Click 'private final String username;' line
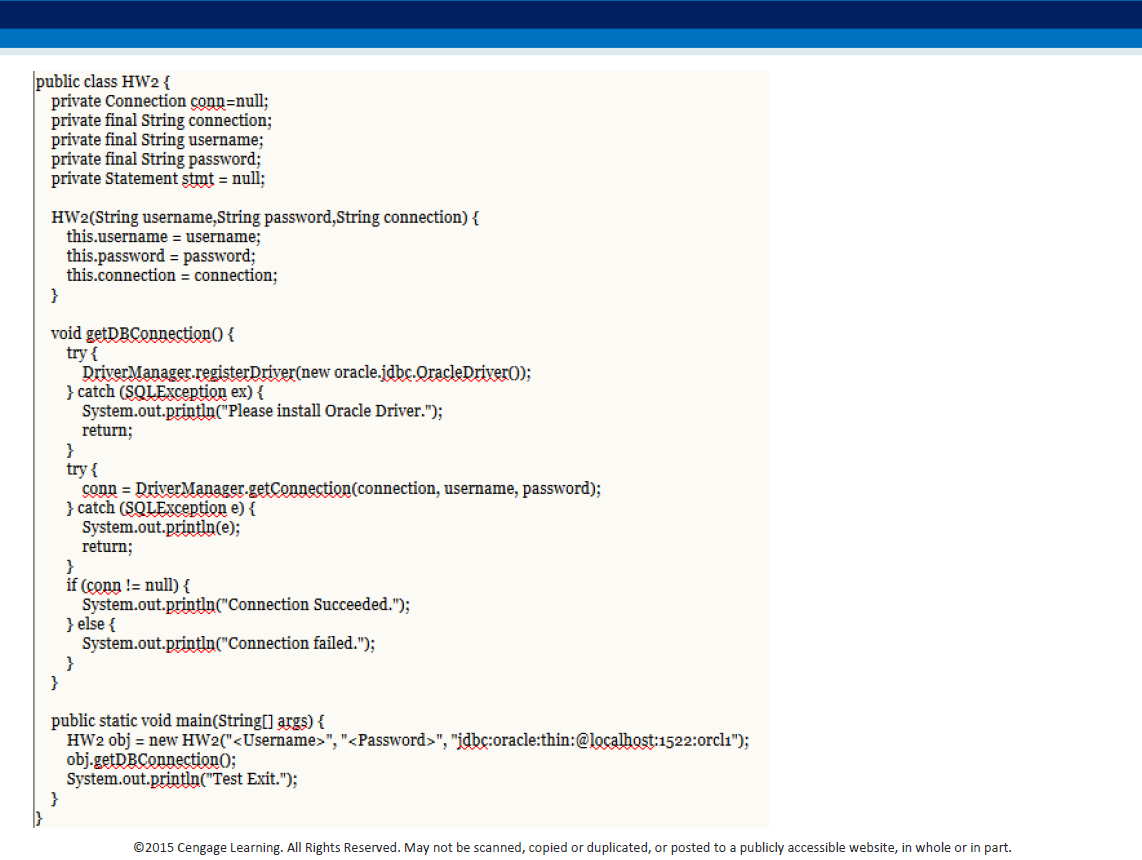This screenshot has width=1142, height=860. [x=157, y=140]
